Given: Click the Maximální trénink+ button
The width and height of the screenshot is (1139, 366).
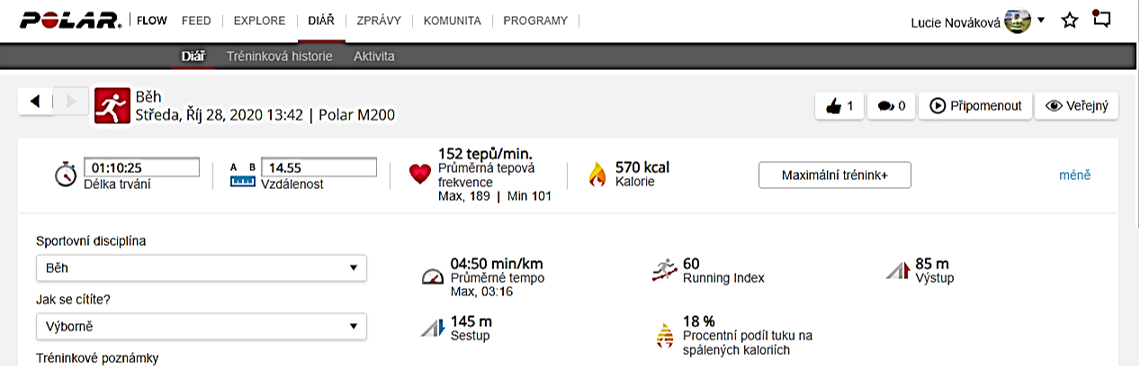Looking at the screenshot, I should pyautogui.click(x=835, y=175).
